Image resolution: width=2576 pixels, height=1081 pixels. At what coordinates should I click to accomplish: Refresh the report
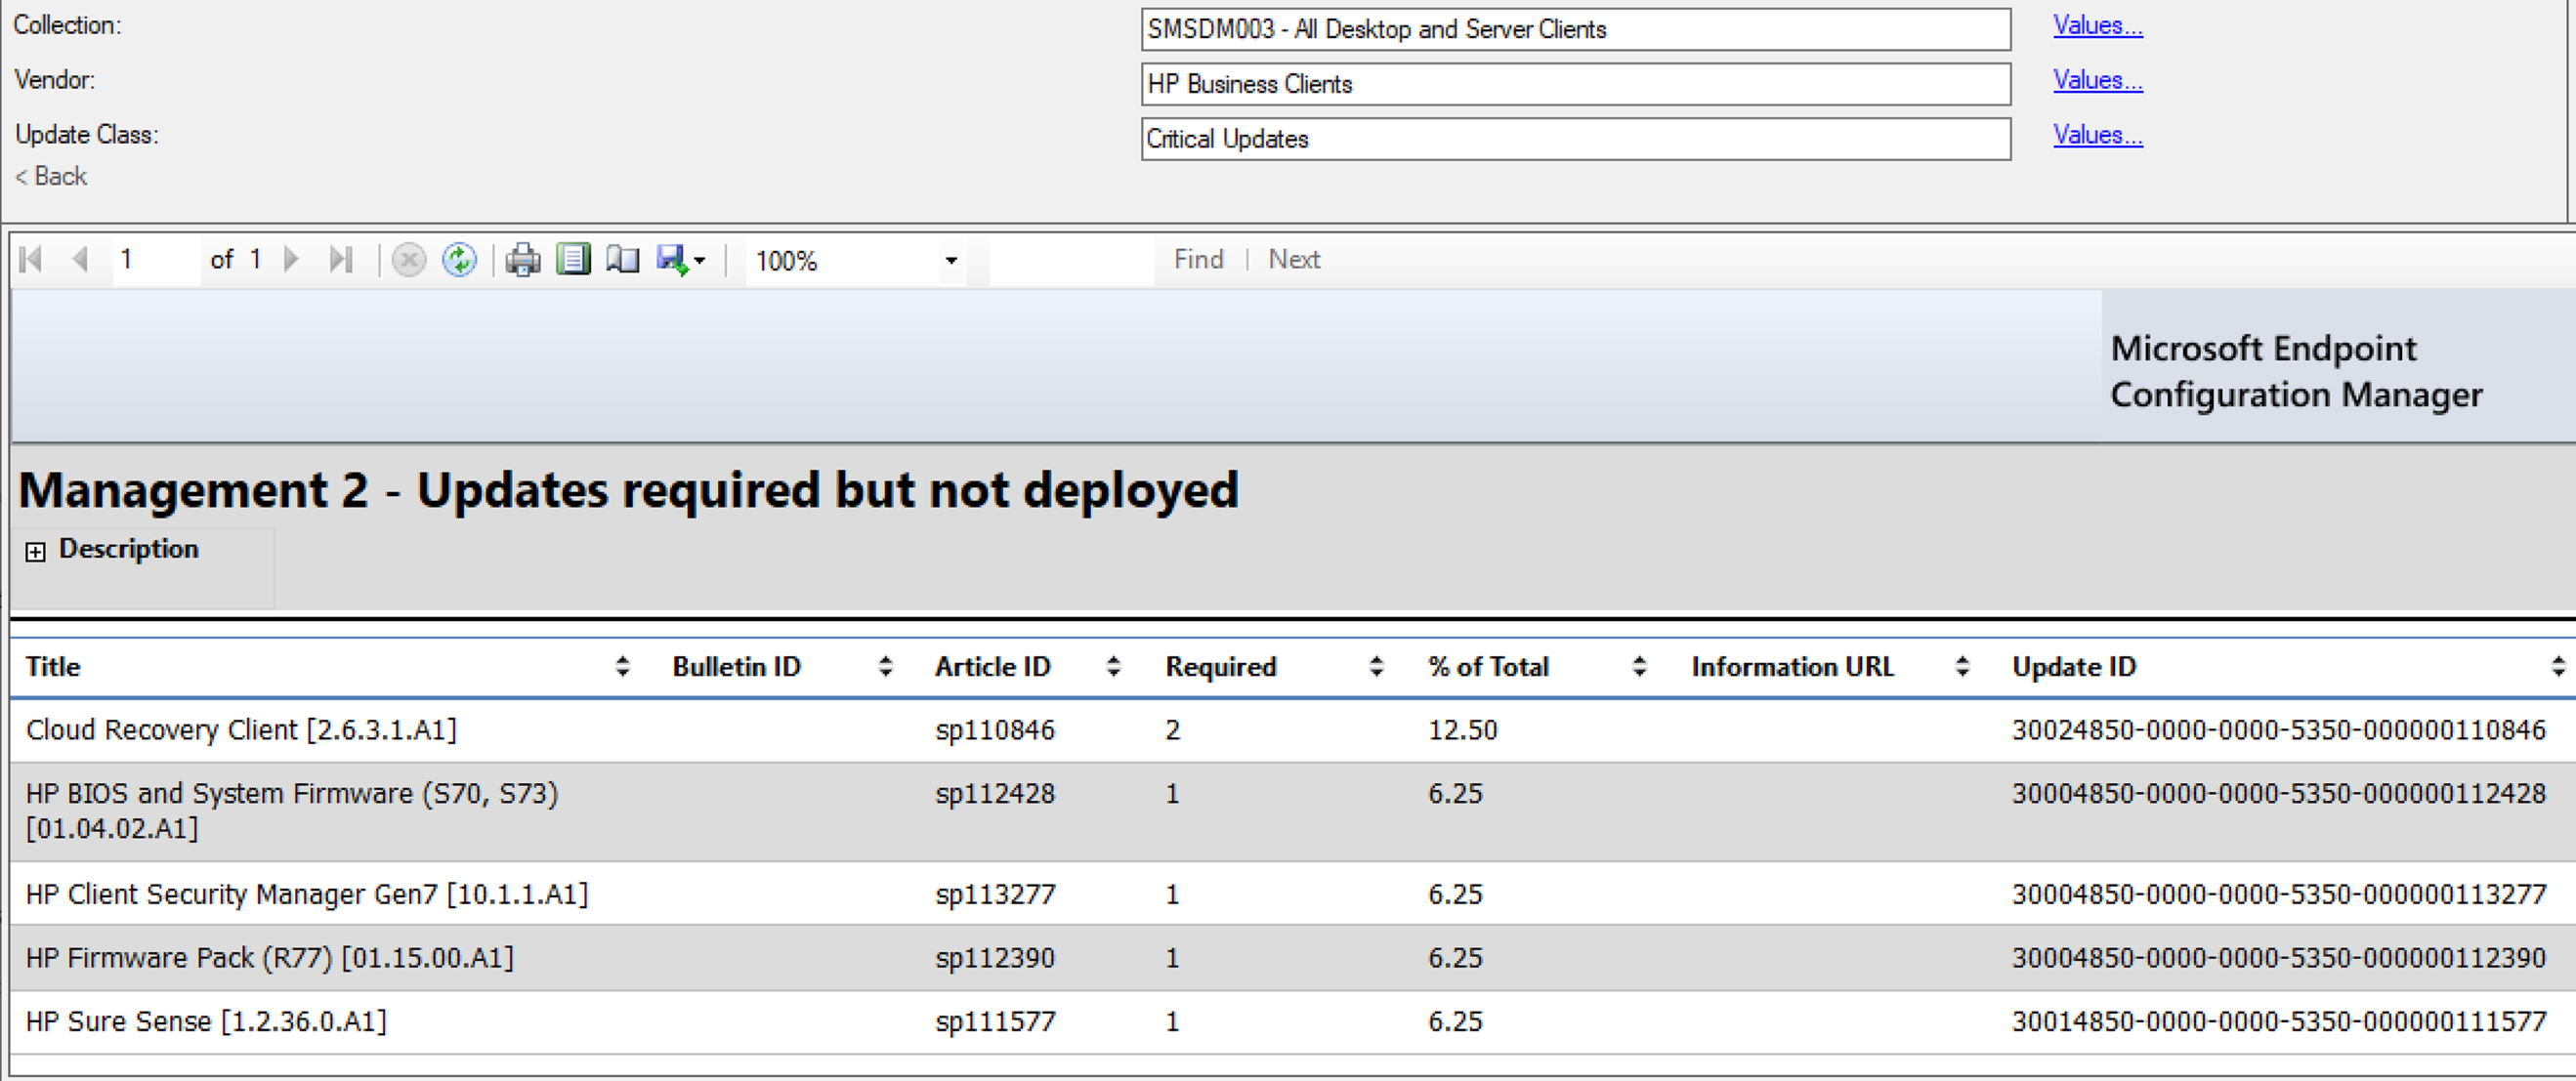[x=459, y=260]
